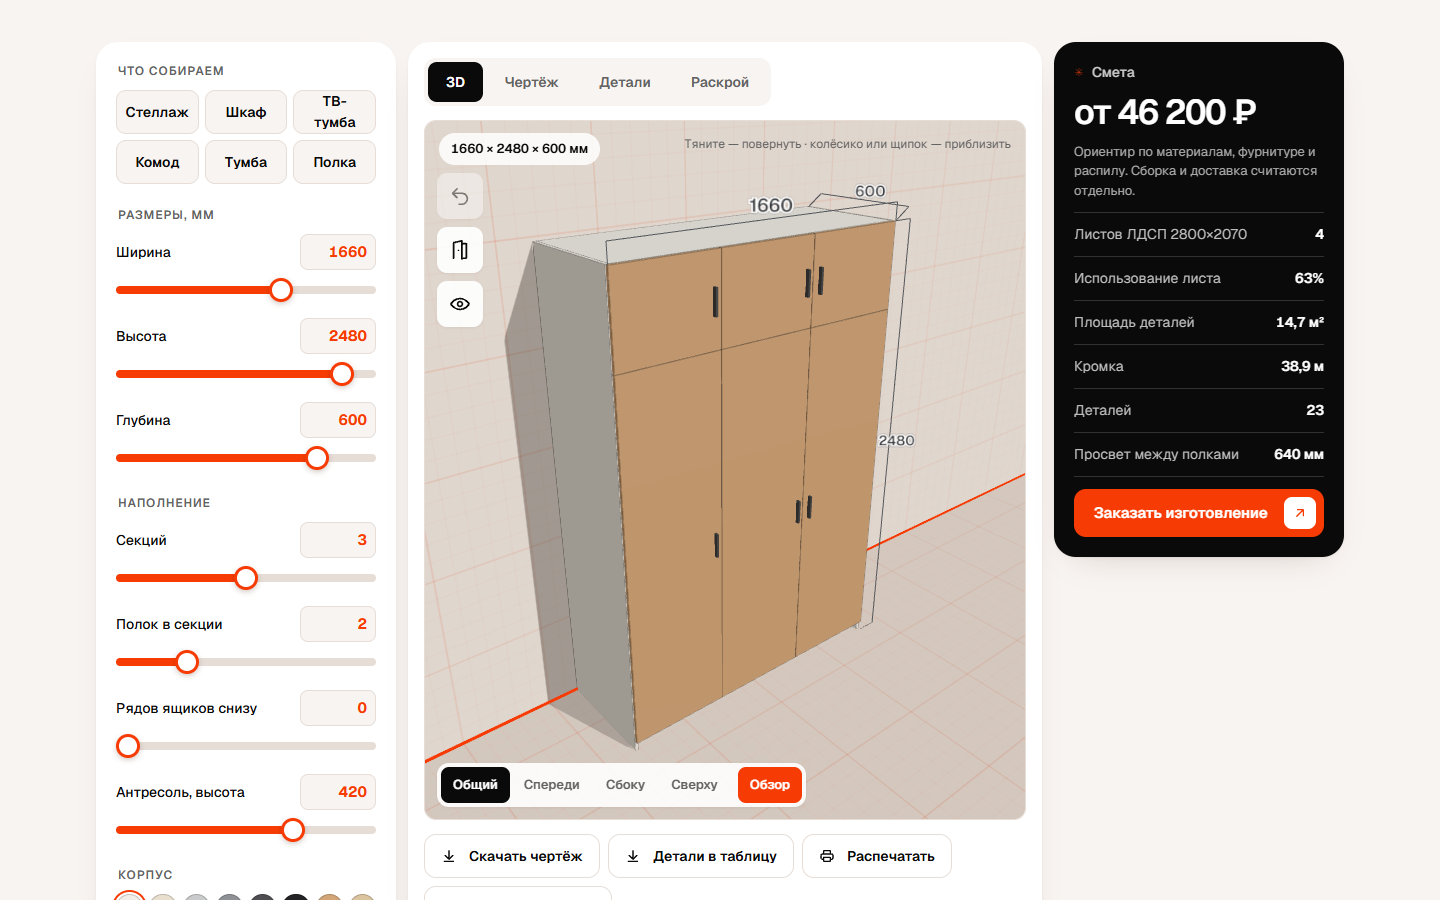Click the Ширина value field 1660
Image resolution: width=1440 pixels, height=900 pixels.
[338, 252]
